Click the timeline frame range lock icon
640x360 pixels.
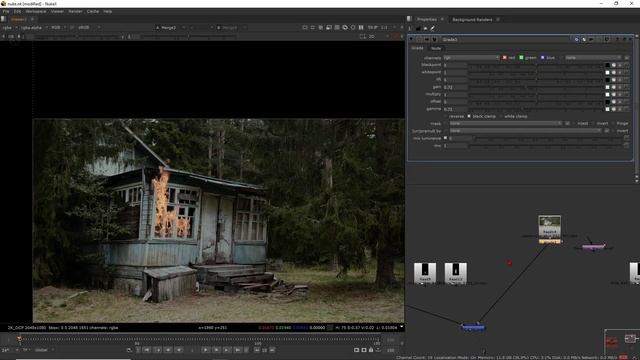pos(371,350)
